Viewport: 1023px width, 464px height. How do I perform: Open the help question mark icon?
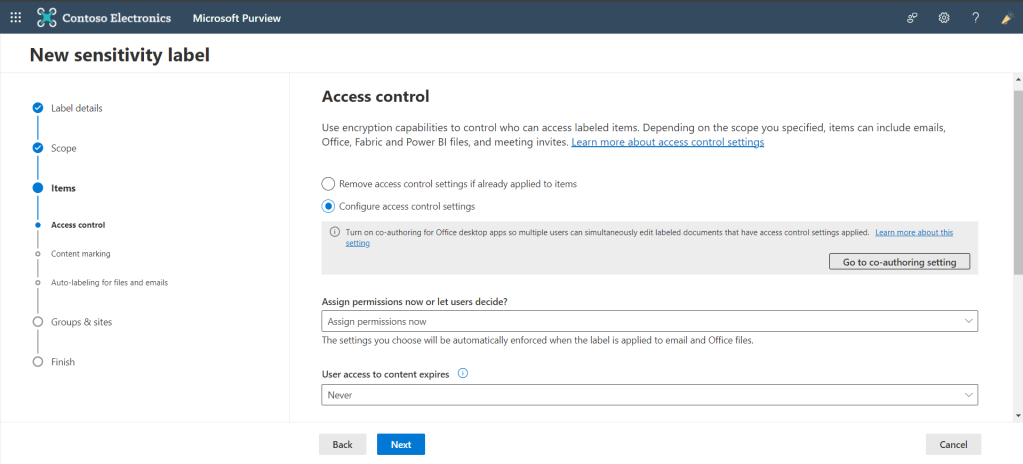click(975, 18)
